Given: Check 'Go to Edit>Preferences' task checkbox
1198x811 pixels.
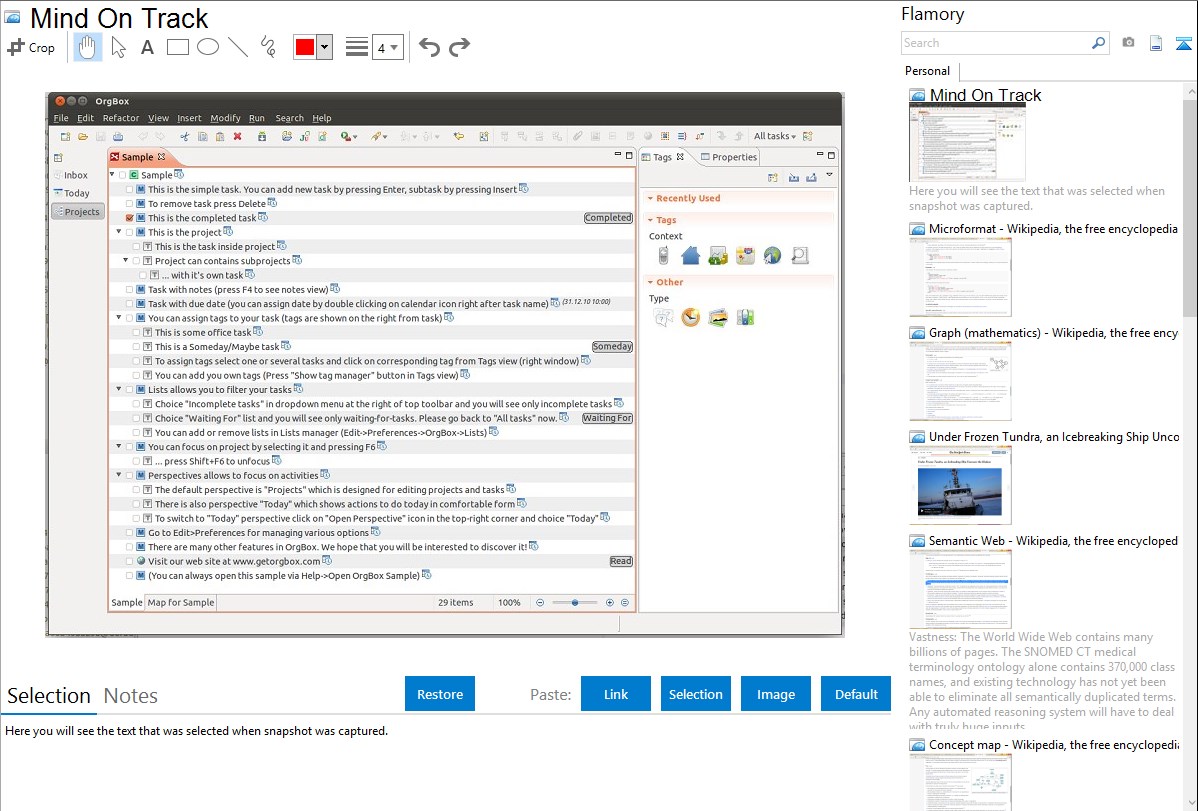Looking at the screenshot, I should point(130,533).
